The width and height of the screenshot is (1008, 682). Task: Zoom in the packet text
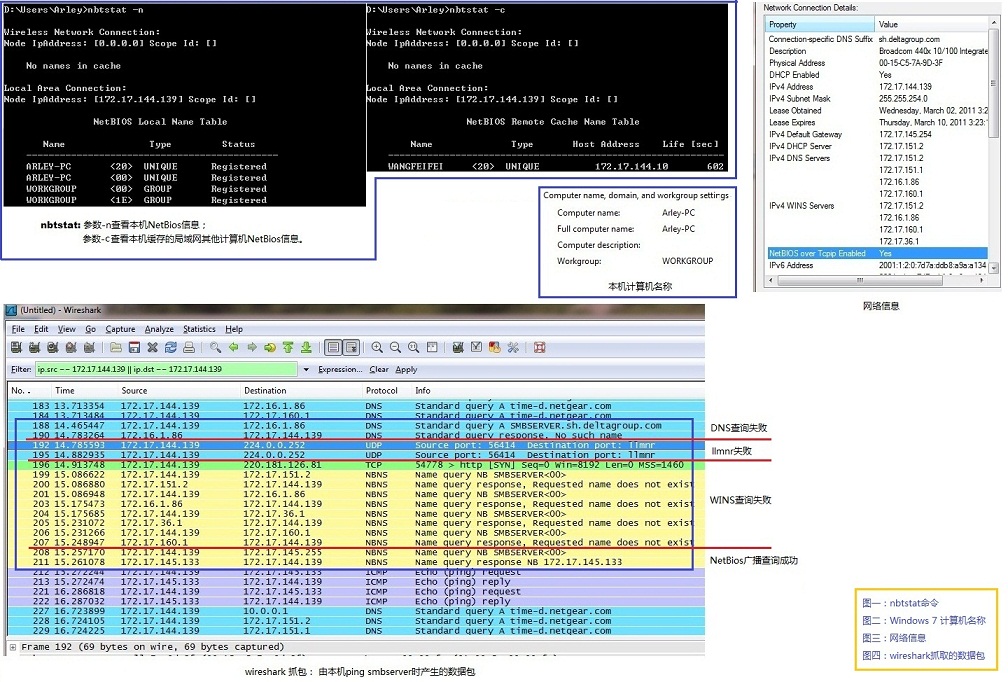tap(377, 348)
